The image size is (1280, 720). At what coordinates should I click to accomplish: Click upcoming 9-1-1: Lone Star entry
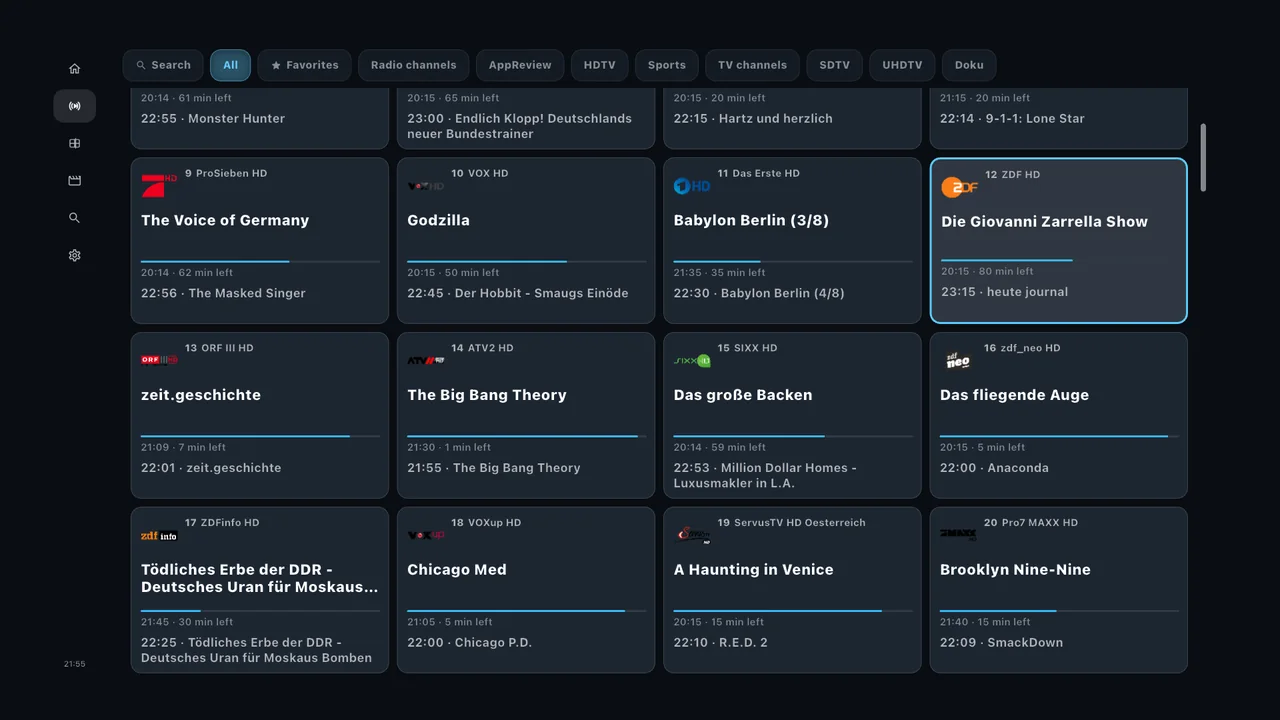1012,118
